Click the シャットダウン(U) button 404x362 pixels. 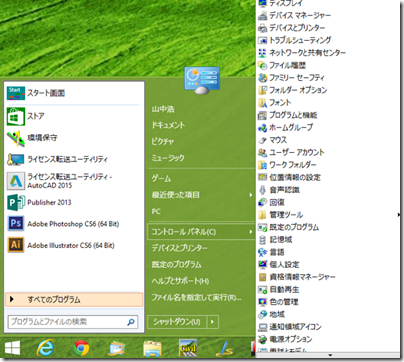tap(177, 322)
